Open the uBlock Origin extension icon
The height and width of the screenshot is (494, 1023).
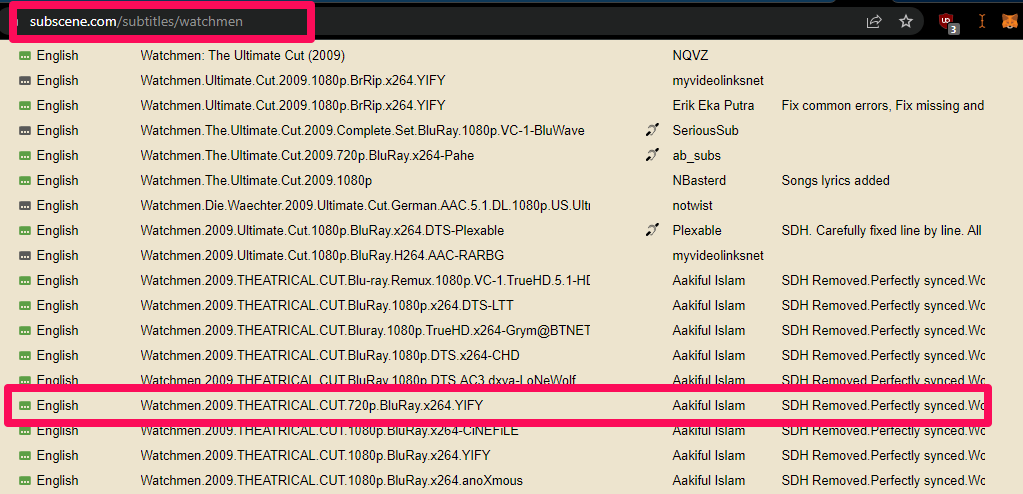(948, 23)
